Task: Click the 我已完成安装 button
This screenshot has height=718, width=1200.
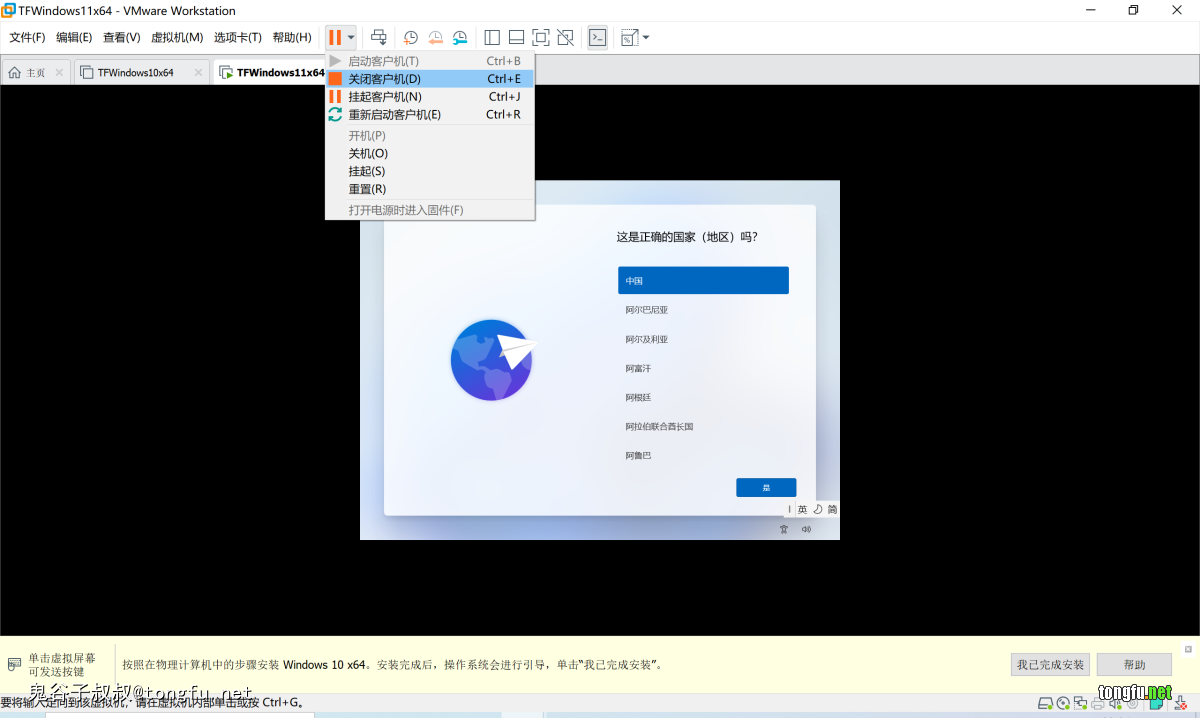Action: (1050, 665)
